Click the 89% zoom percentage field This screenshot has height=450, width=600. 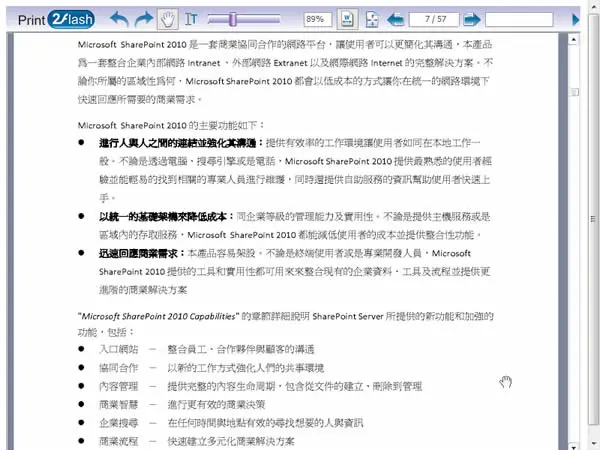[x=318, y=19]
